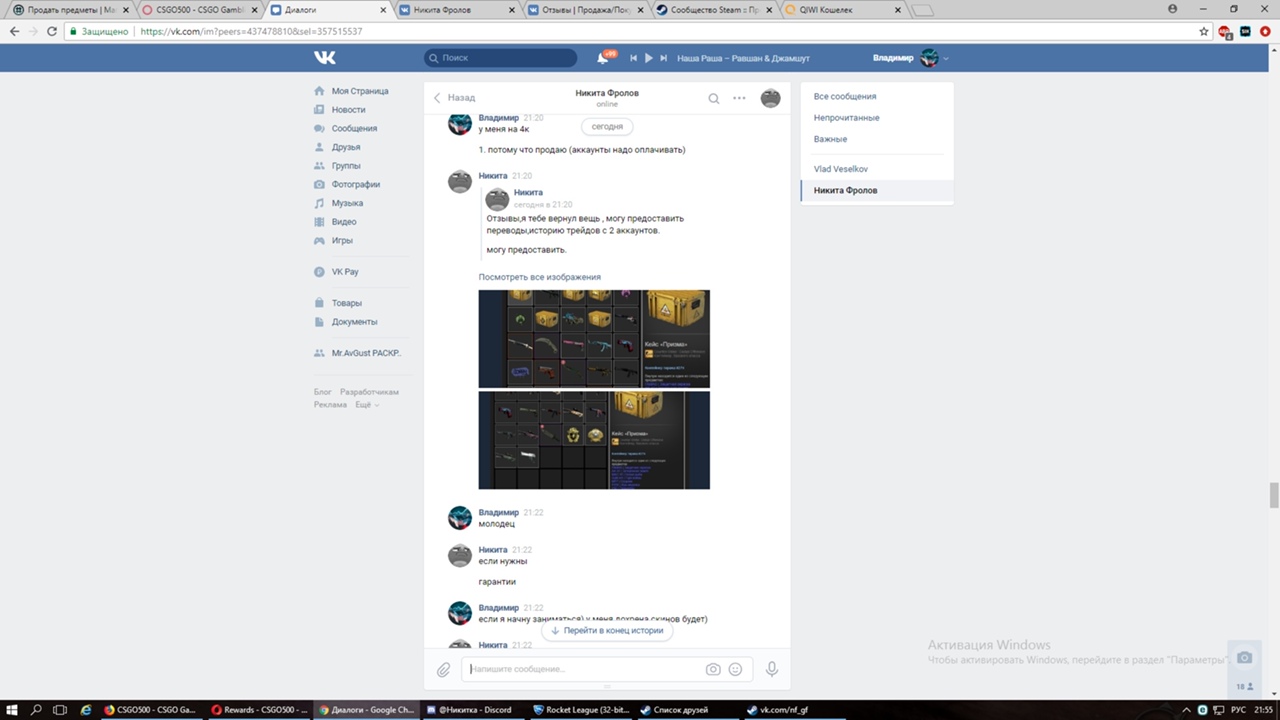Expand the Владимир profile dropdown menu
Image resolution: width=1280 pixels, height=720 pixels.
click(945, 58)
